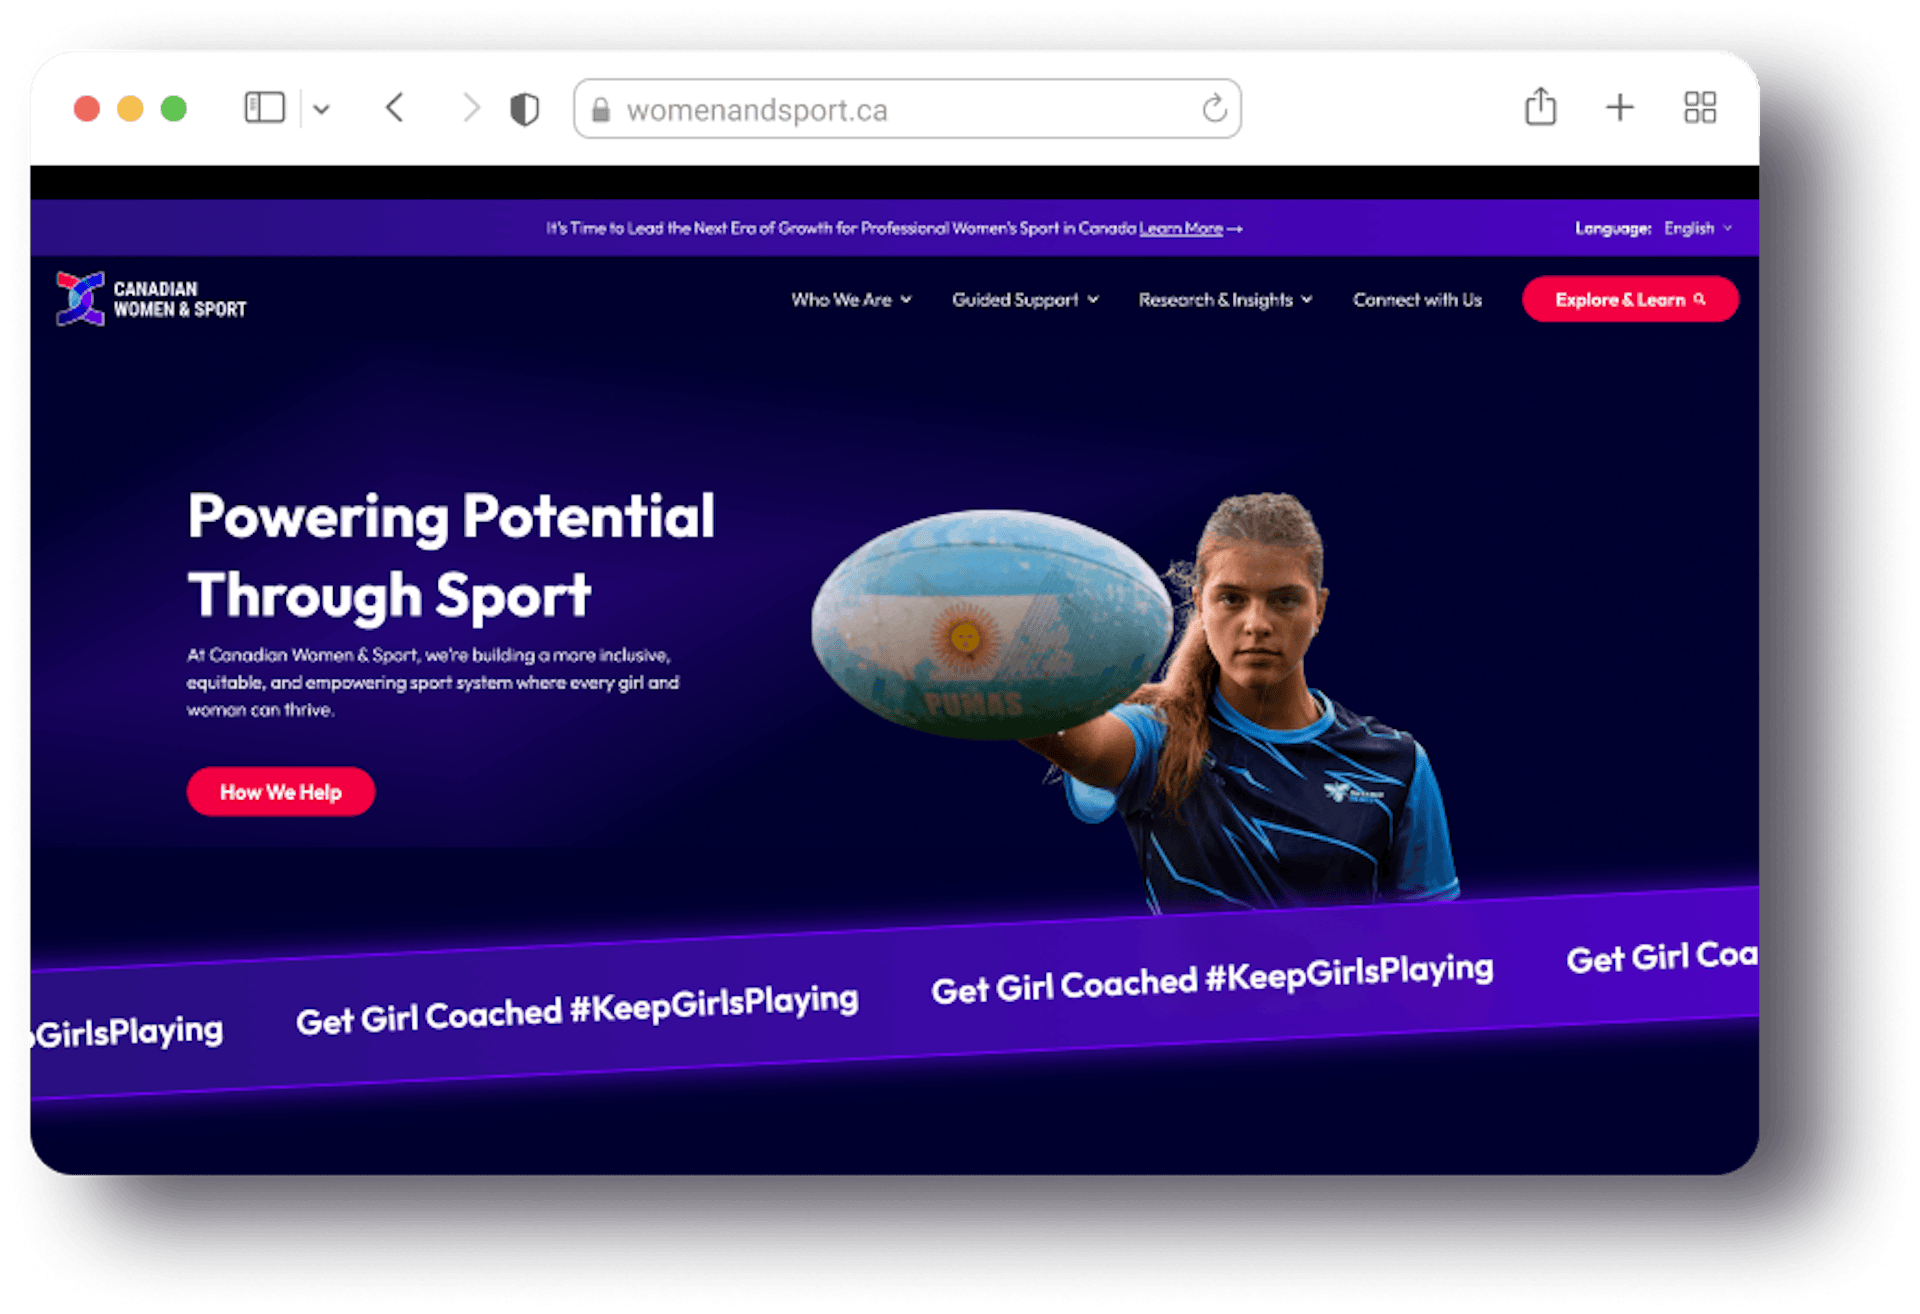Viewport: 1920px width, 1314px height.
Task: Click the womenandsport.ca address field
Action: 907,109
